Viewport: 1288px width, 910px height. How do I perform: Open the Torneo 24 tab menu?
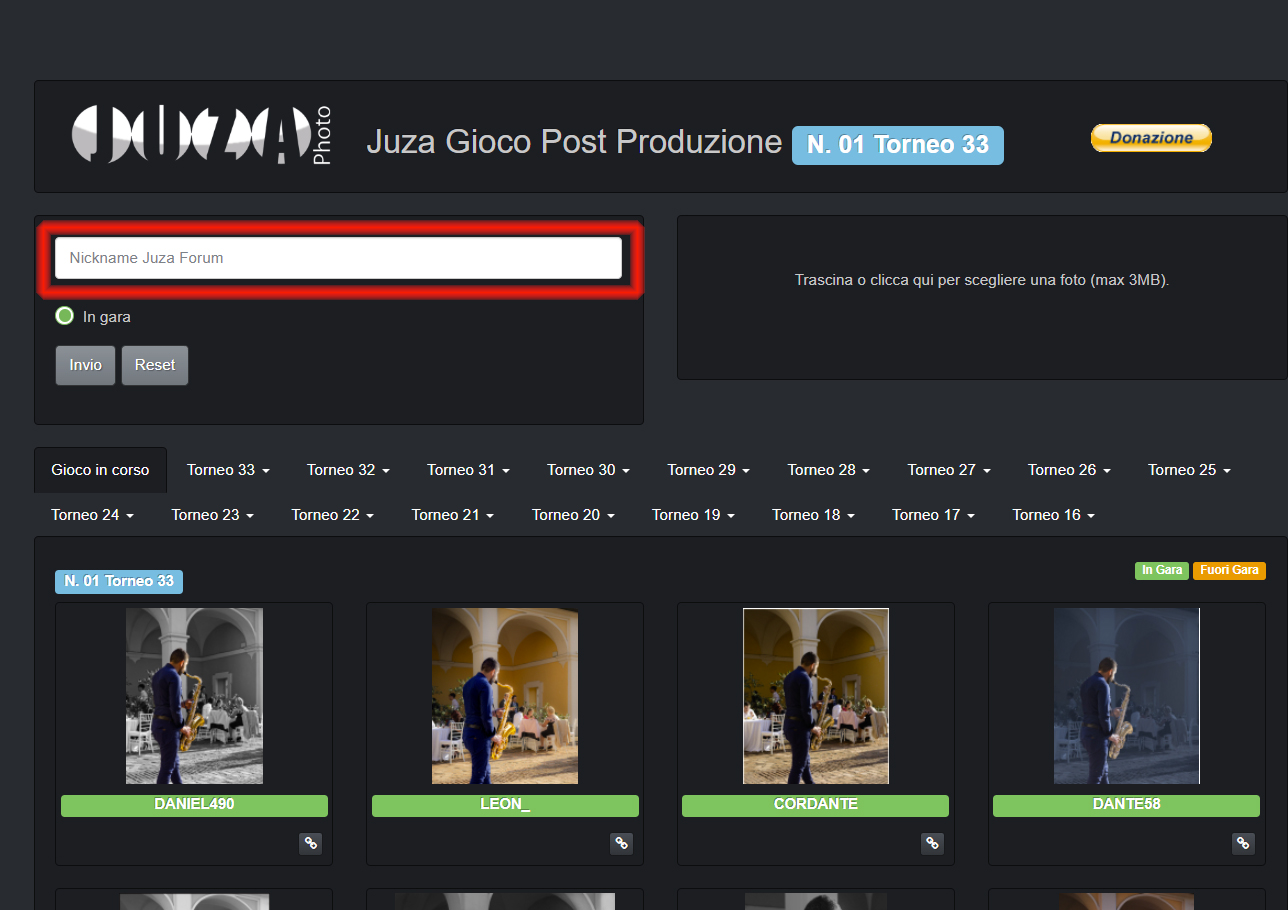pos(92,515)
